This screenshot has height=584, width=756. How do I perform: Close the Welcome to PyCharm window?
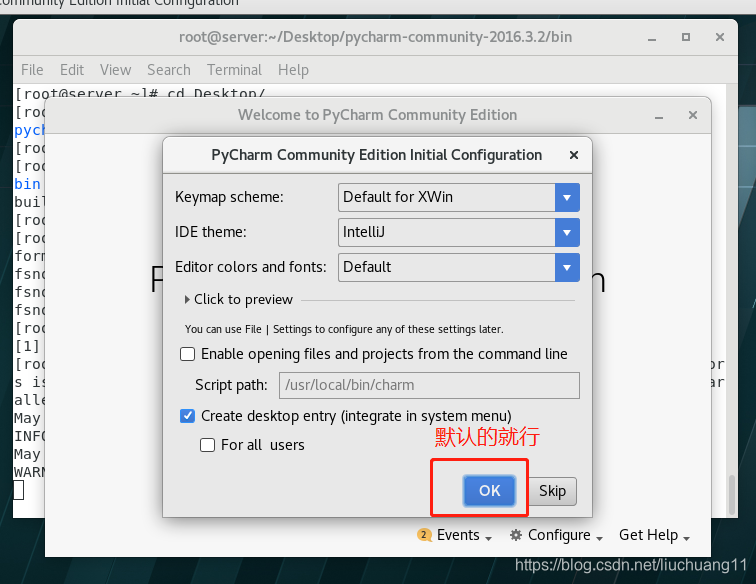pyautogui.click(x=693, y=115)
